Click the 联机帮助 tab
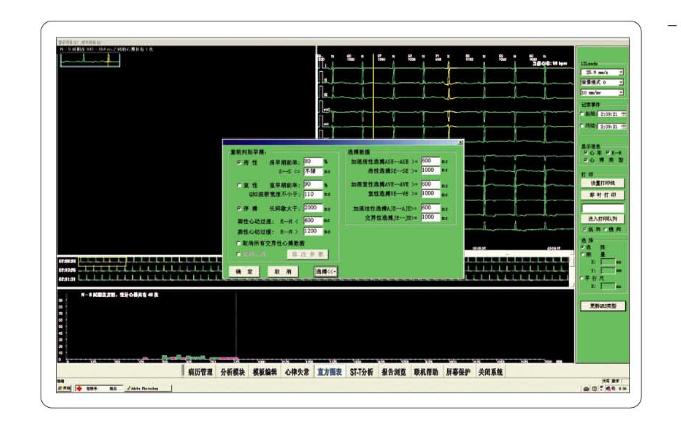Screen dimensions: 681x439 426,372
